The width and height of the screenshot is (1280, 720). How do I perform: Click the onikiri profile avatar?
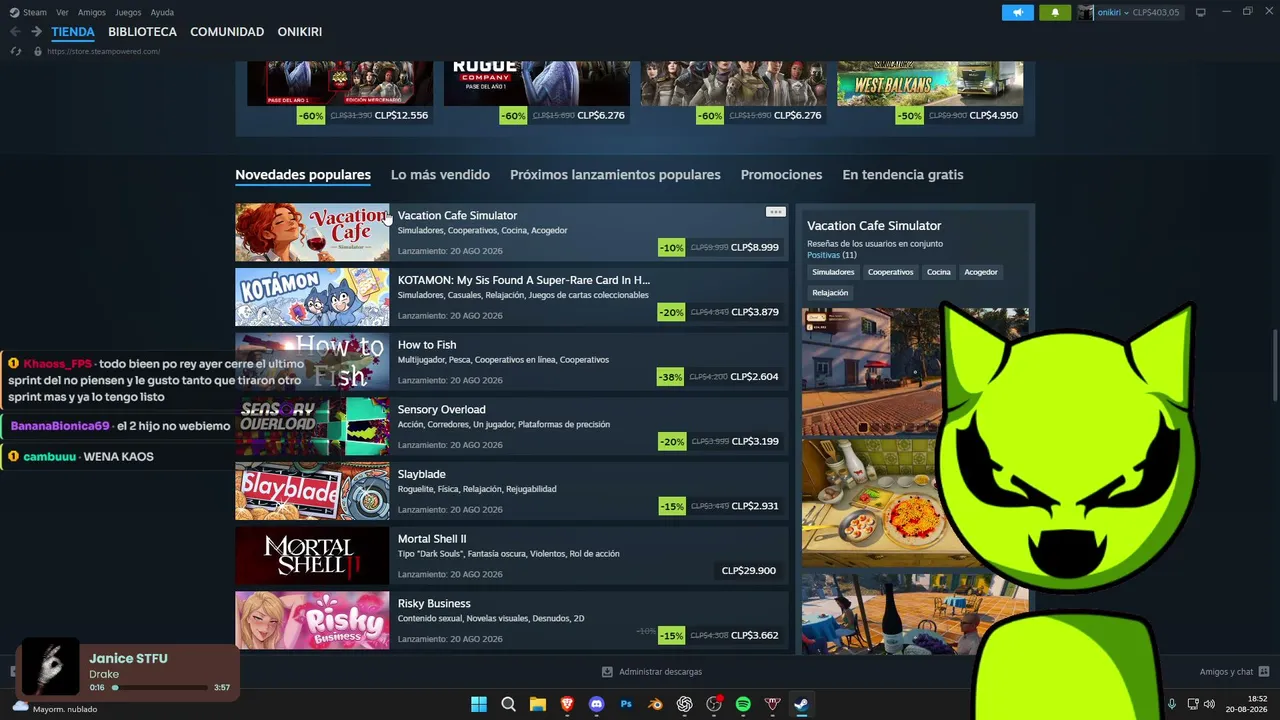1086,12
